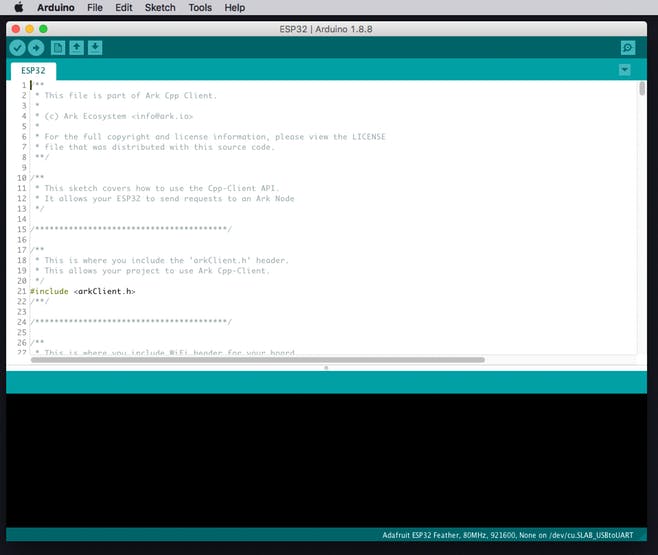Select the ESP32 sketch tab
This screenshot has height=555, width=658.
click(x=33, y=71)
